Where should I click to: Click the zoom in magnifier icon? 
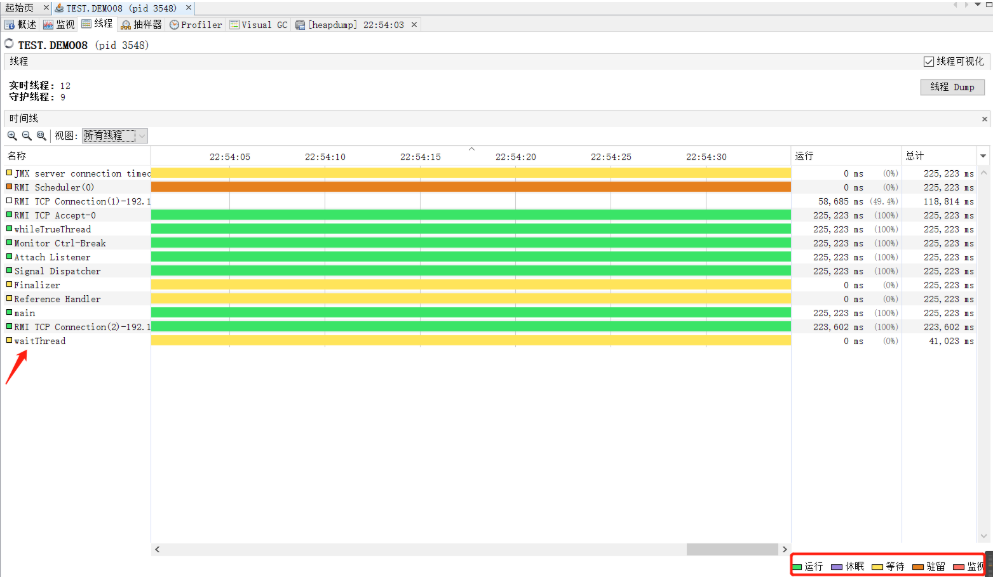pyautogui.click(x=12, y=136)
